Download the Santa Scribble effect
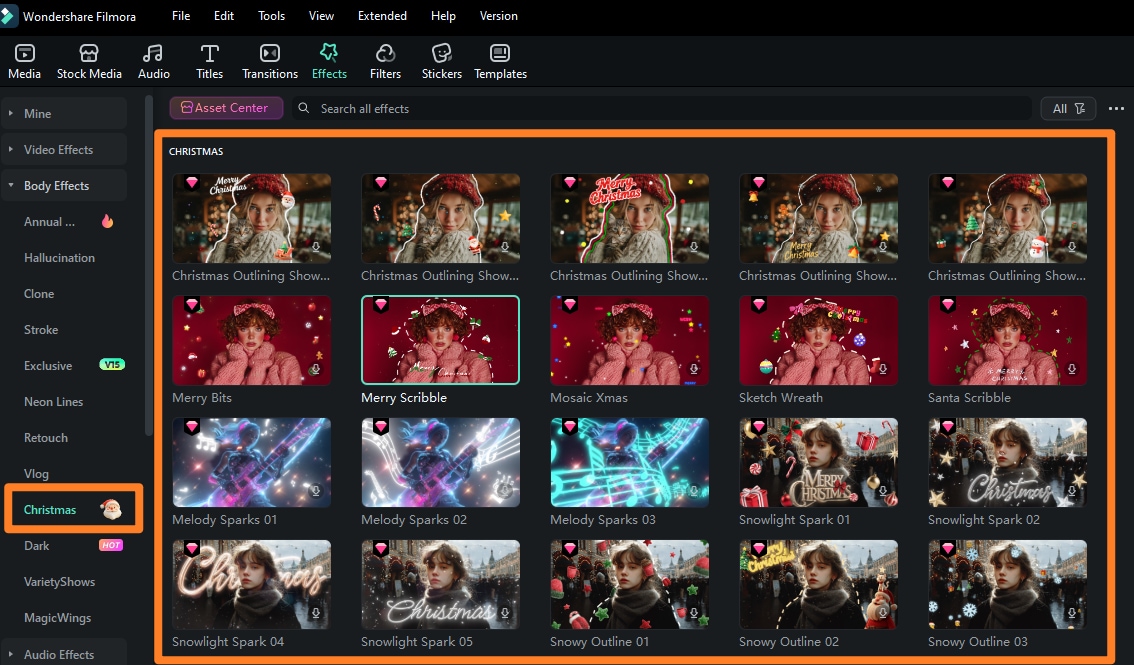Screen dimensions: 1134x665 (x=1072, y=369)
